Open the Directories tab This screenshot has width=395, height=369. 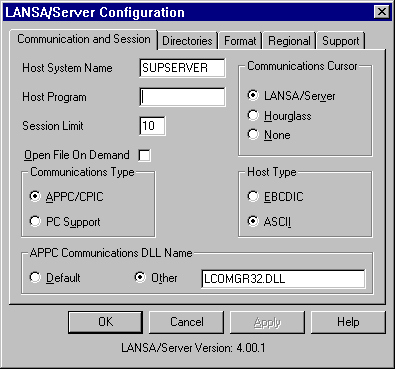click(187, 41)
